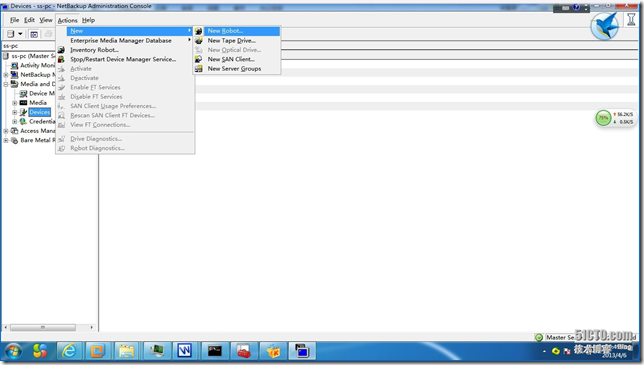The width and height of the screenshot is (644, 365).
Task: Expand the Access Management node
Action: pyautogui.click(x=6, y=131)
